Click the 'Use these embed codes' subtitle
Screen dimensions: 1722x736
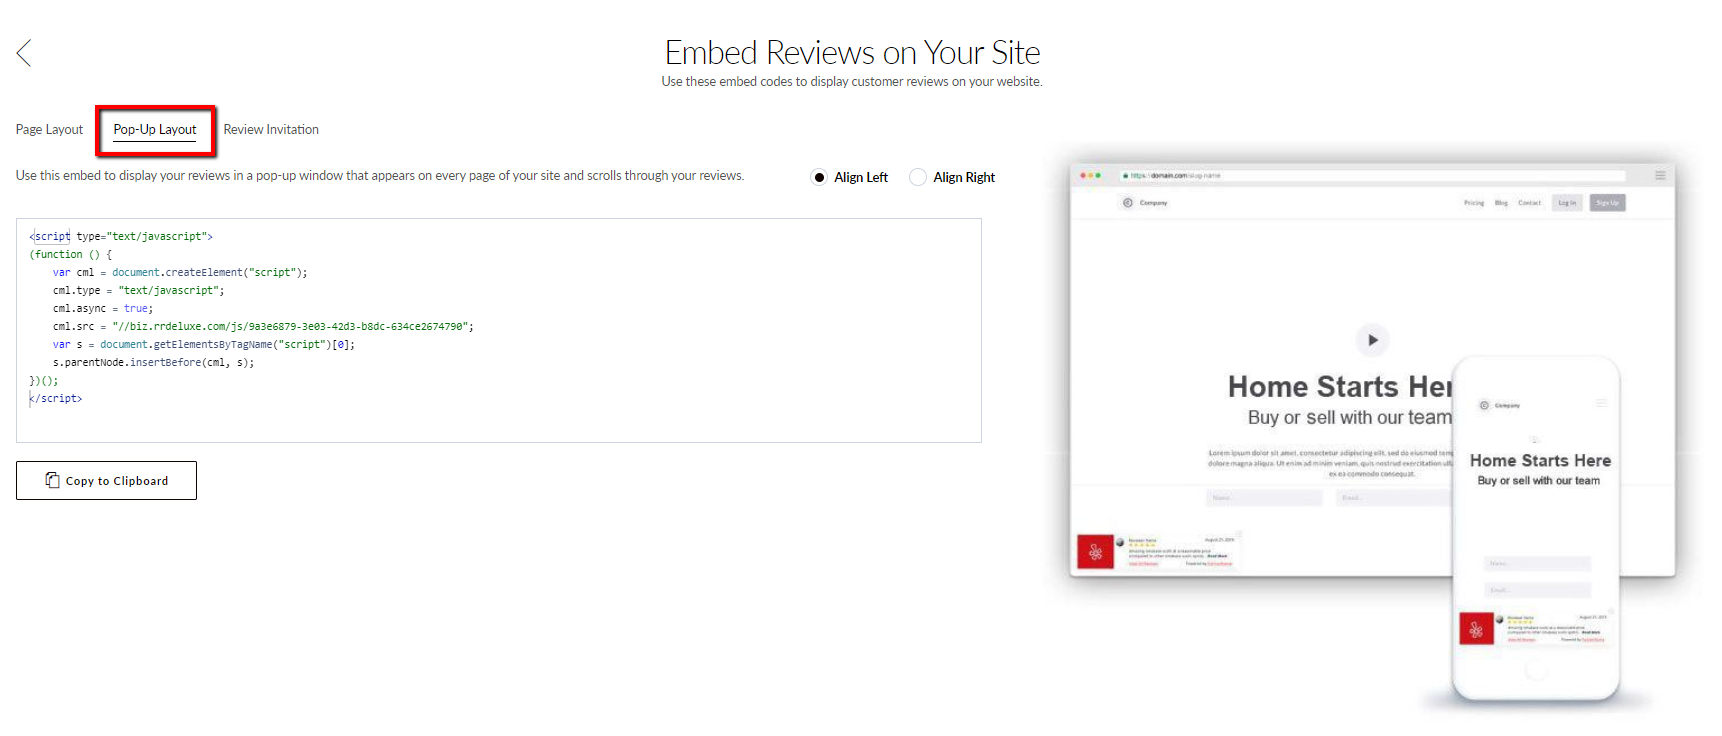(852, 82)
